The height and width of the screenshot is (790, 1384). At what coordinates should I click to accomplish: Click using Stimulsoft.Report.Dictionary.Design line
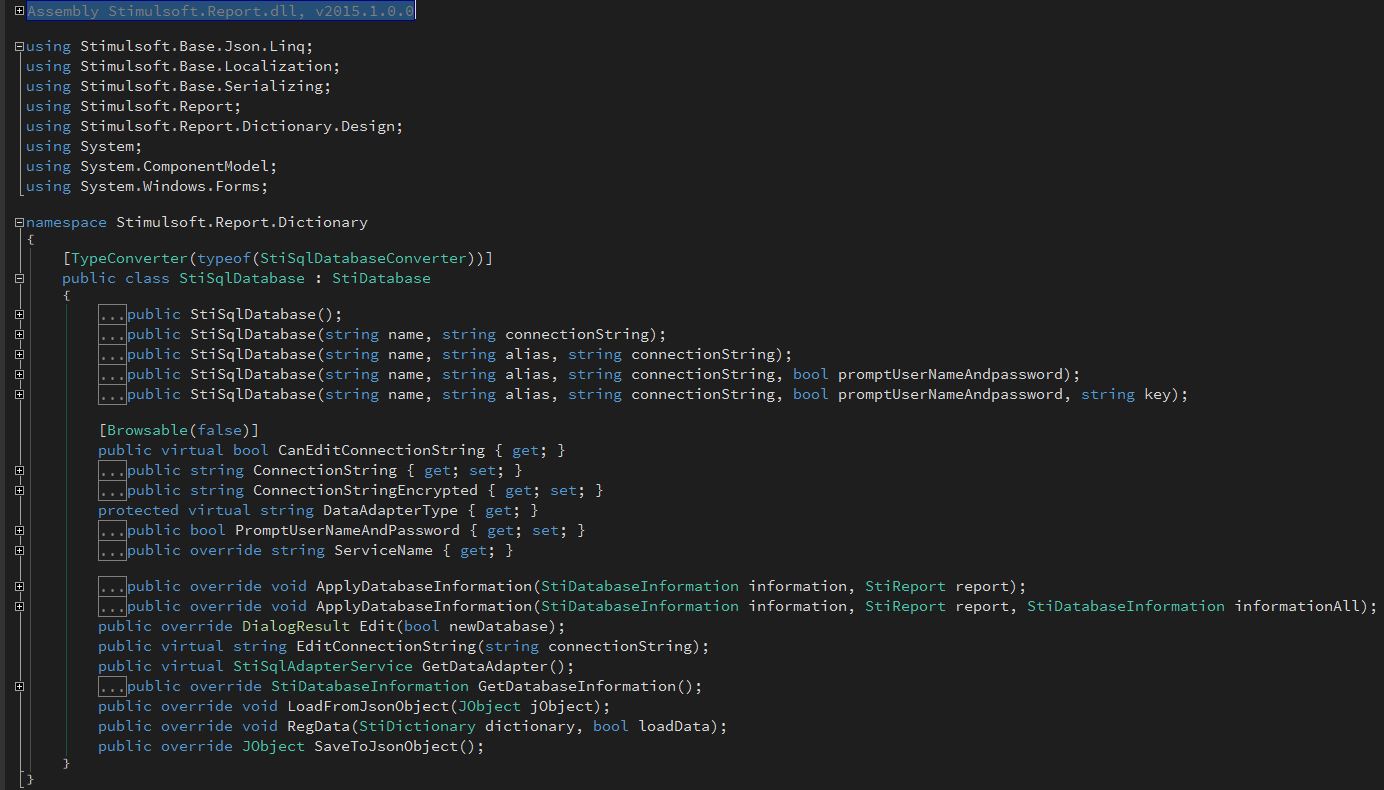point(214,126)
